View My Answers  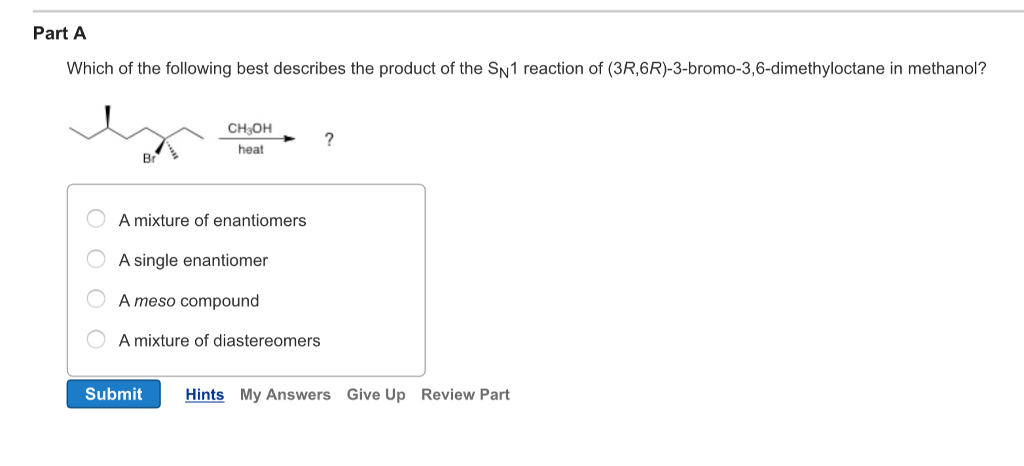pos(285,395)
